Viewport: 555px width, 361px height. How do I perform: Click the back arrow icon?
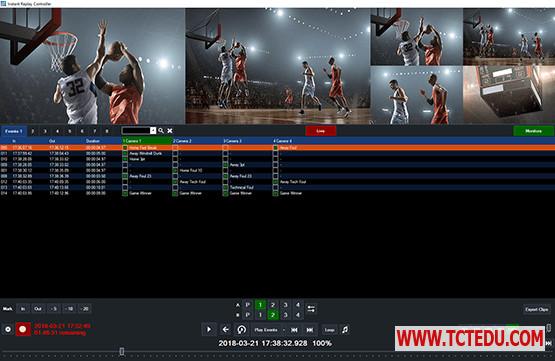(225, 330)
